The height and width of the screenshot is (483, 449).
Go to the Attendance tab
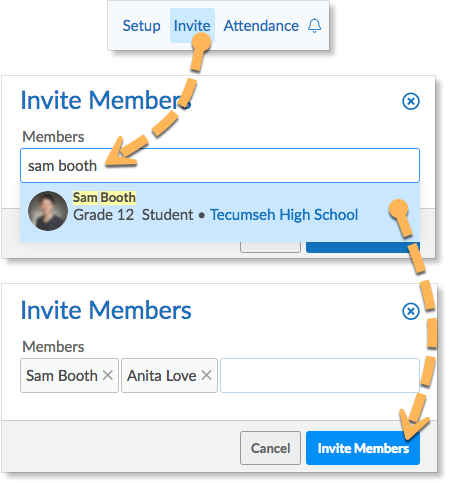261,26
